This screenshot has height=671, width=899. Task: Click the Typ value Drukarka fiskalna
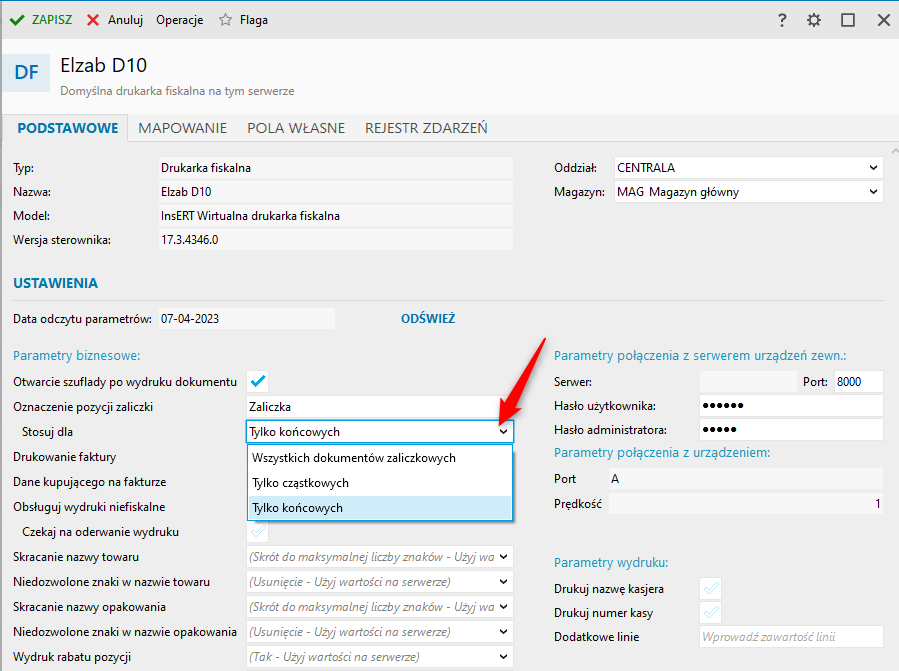(x=335, y=168)
